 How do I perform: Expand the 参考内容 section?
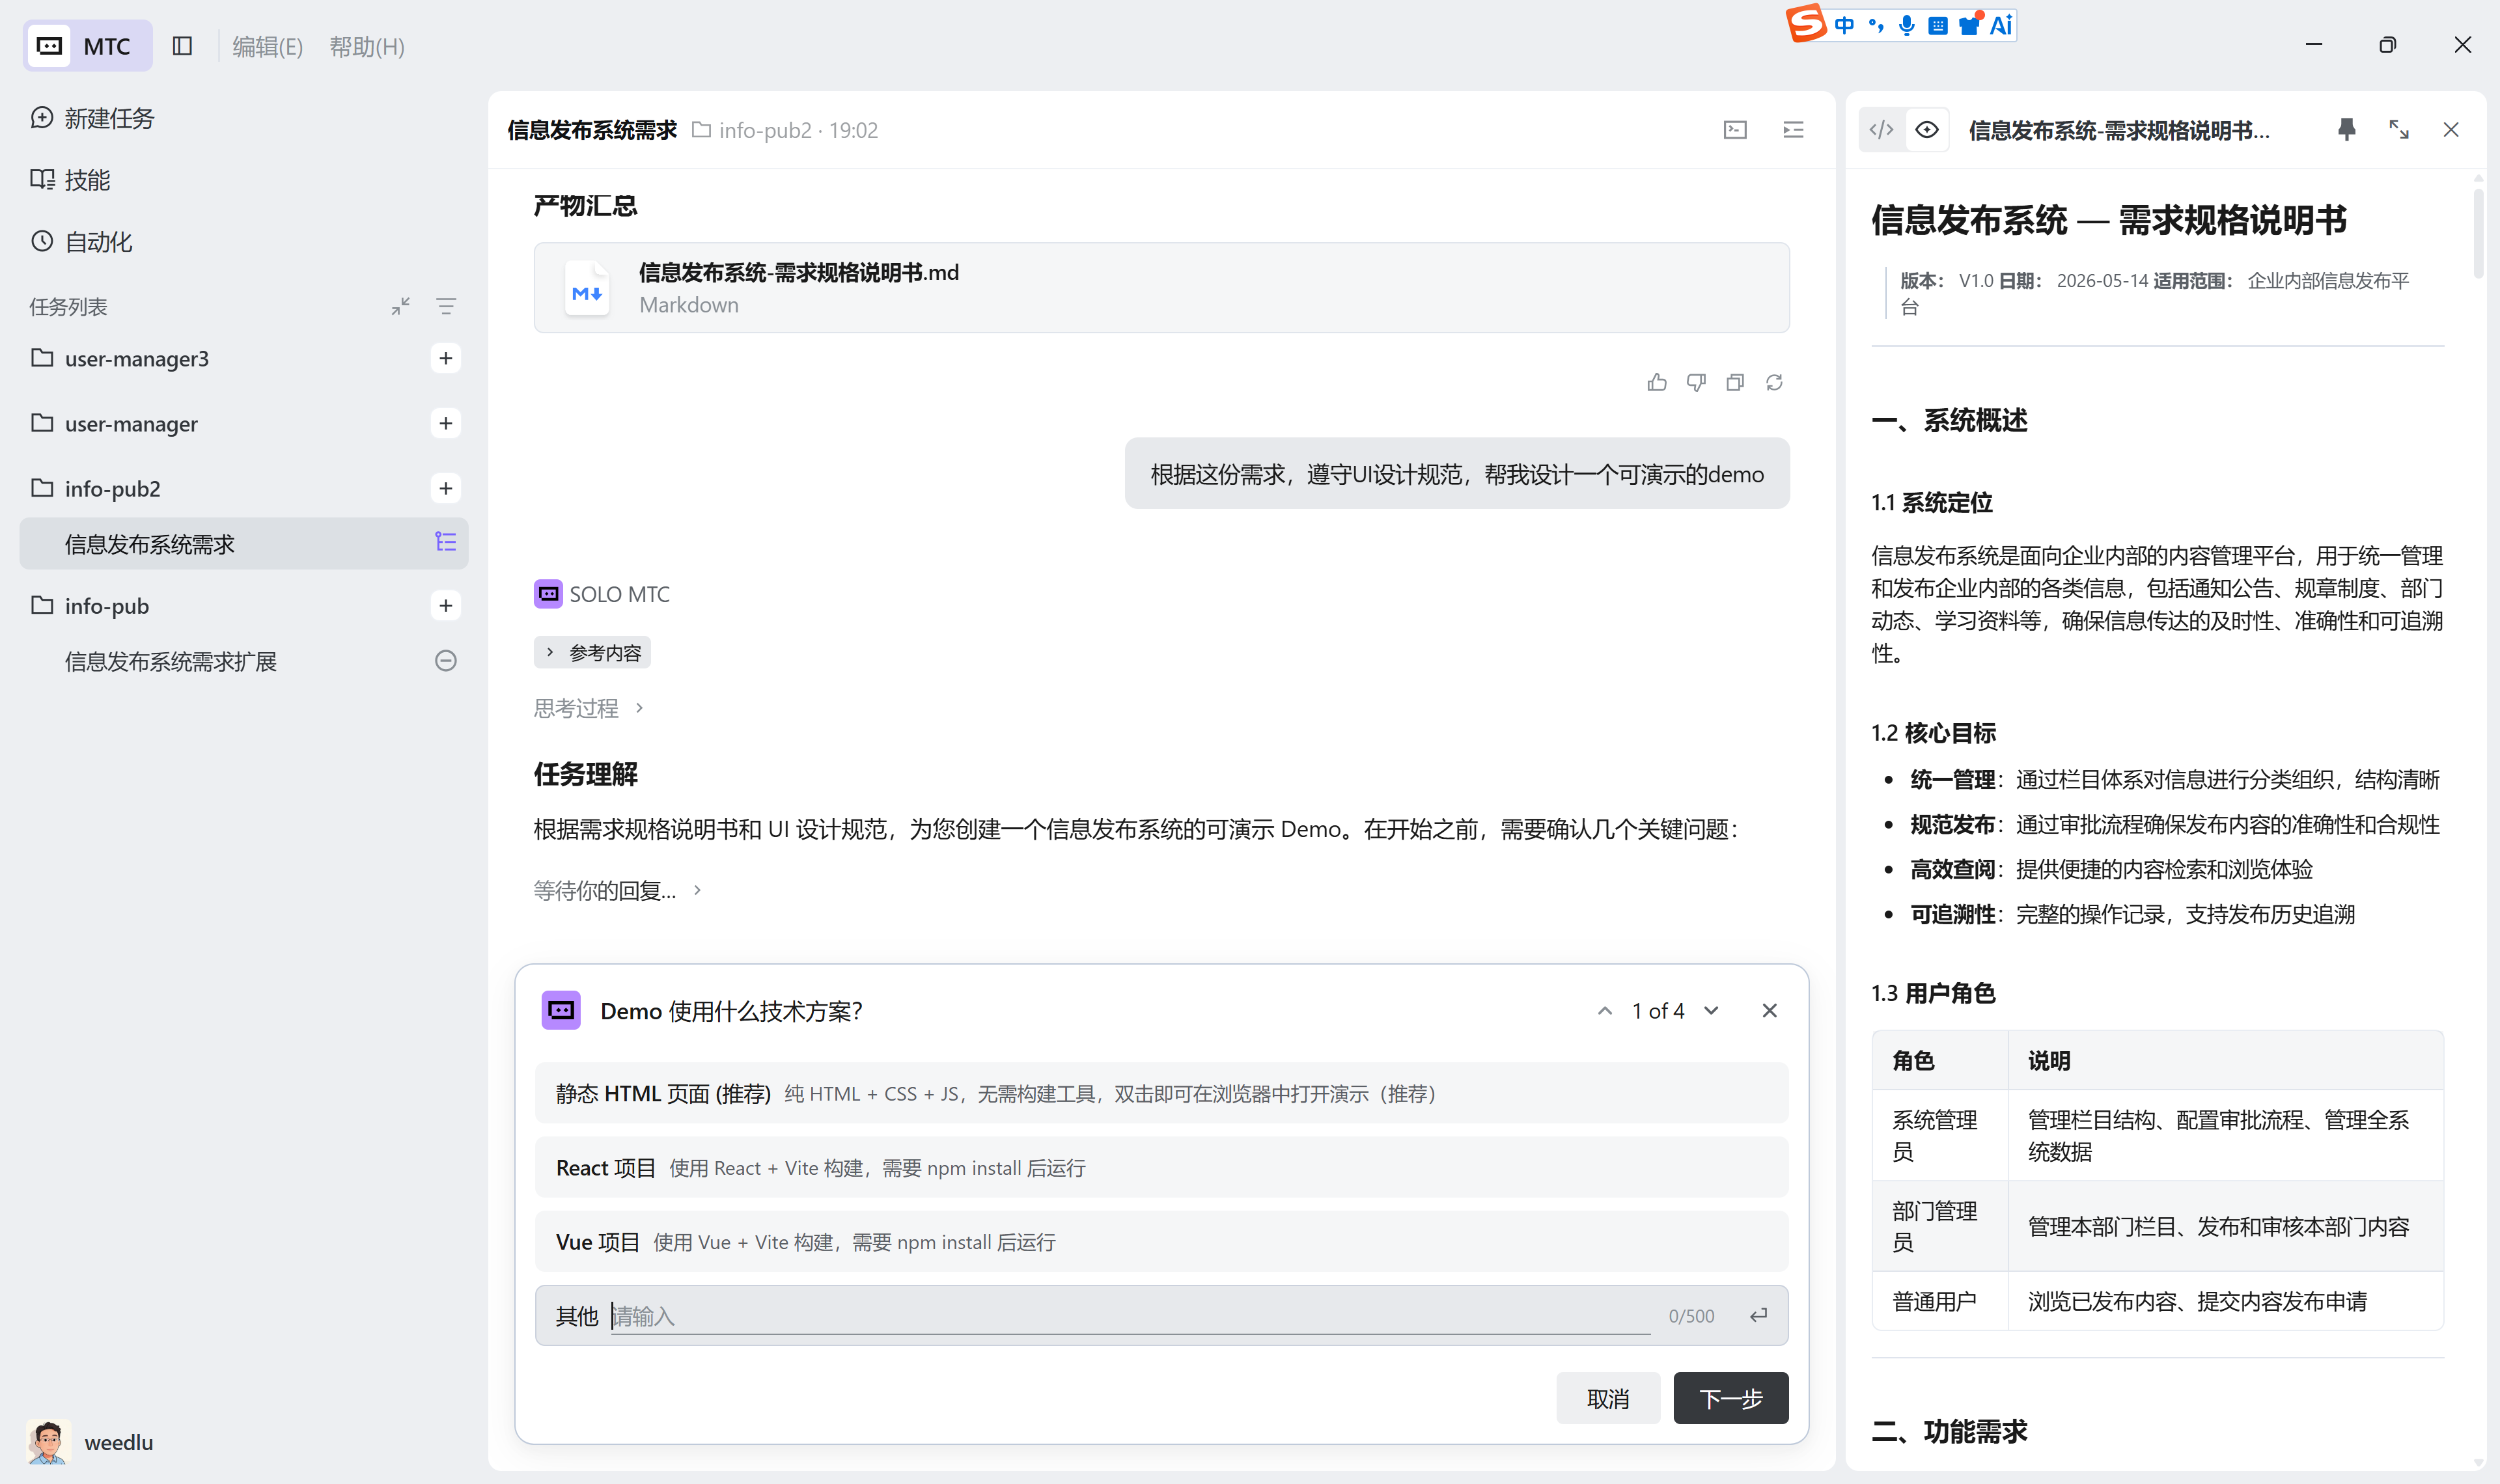[x=592, y=652]
